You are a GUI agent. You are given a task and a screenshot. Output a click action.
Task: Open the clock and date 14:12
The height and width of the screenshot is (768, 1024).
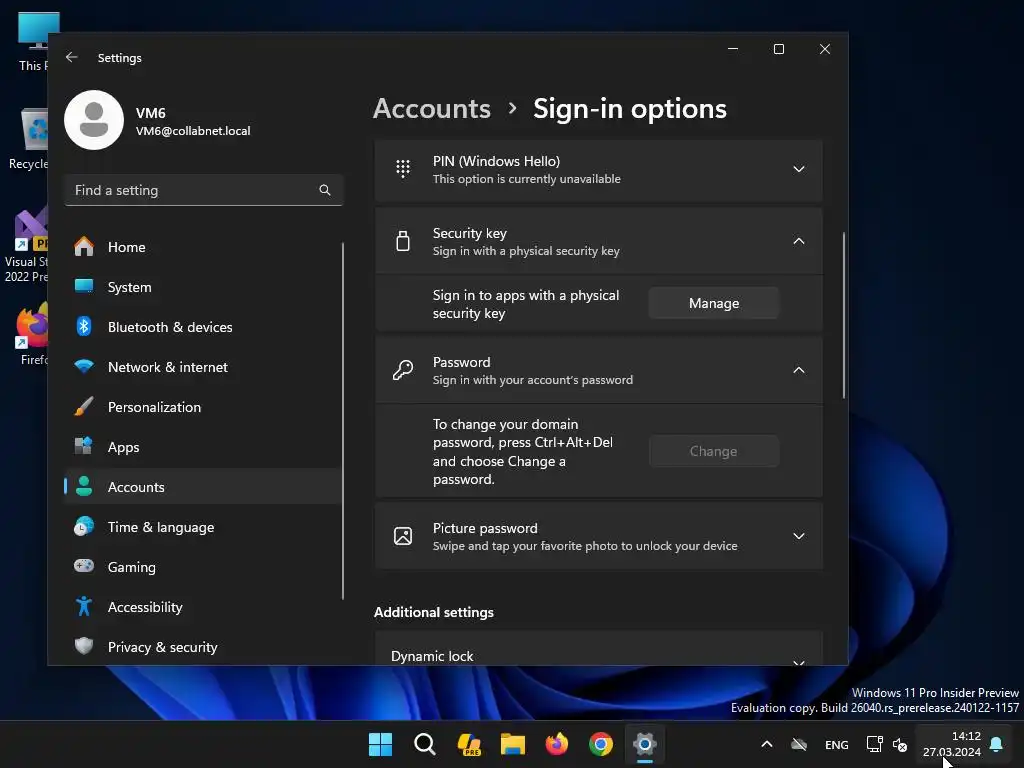coord(952,744)
